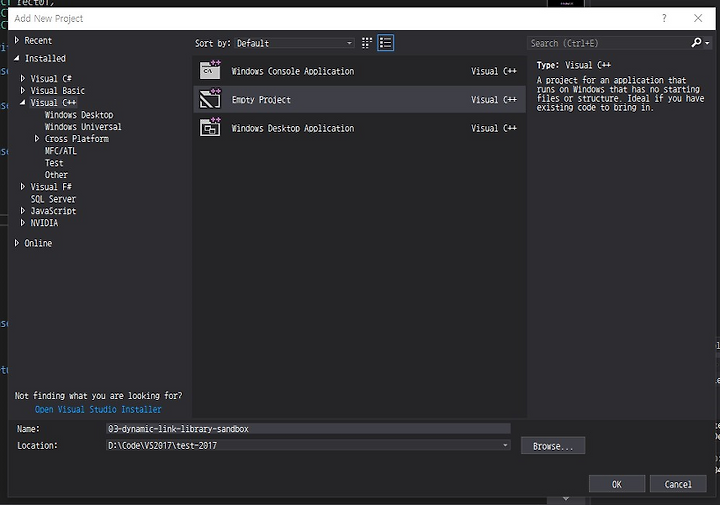This screenshot has height=505, width=720.
Task: Select the JavaScript tree label
Action: click(53, 211)
